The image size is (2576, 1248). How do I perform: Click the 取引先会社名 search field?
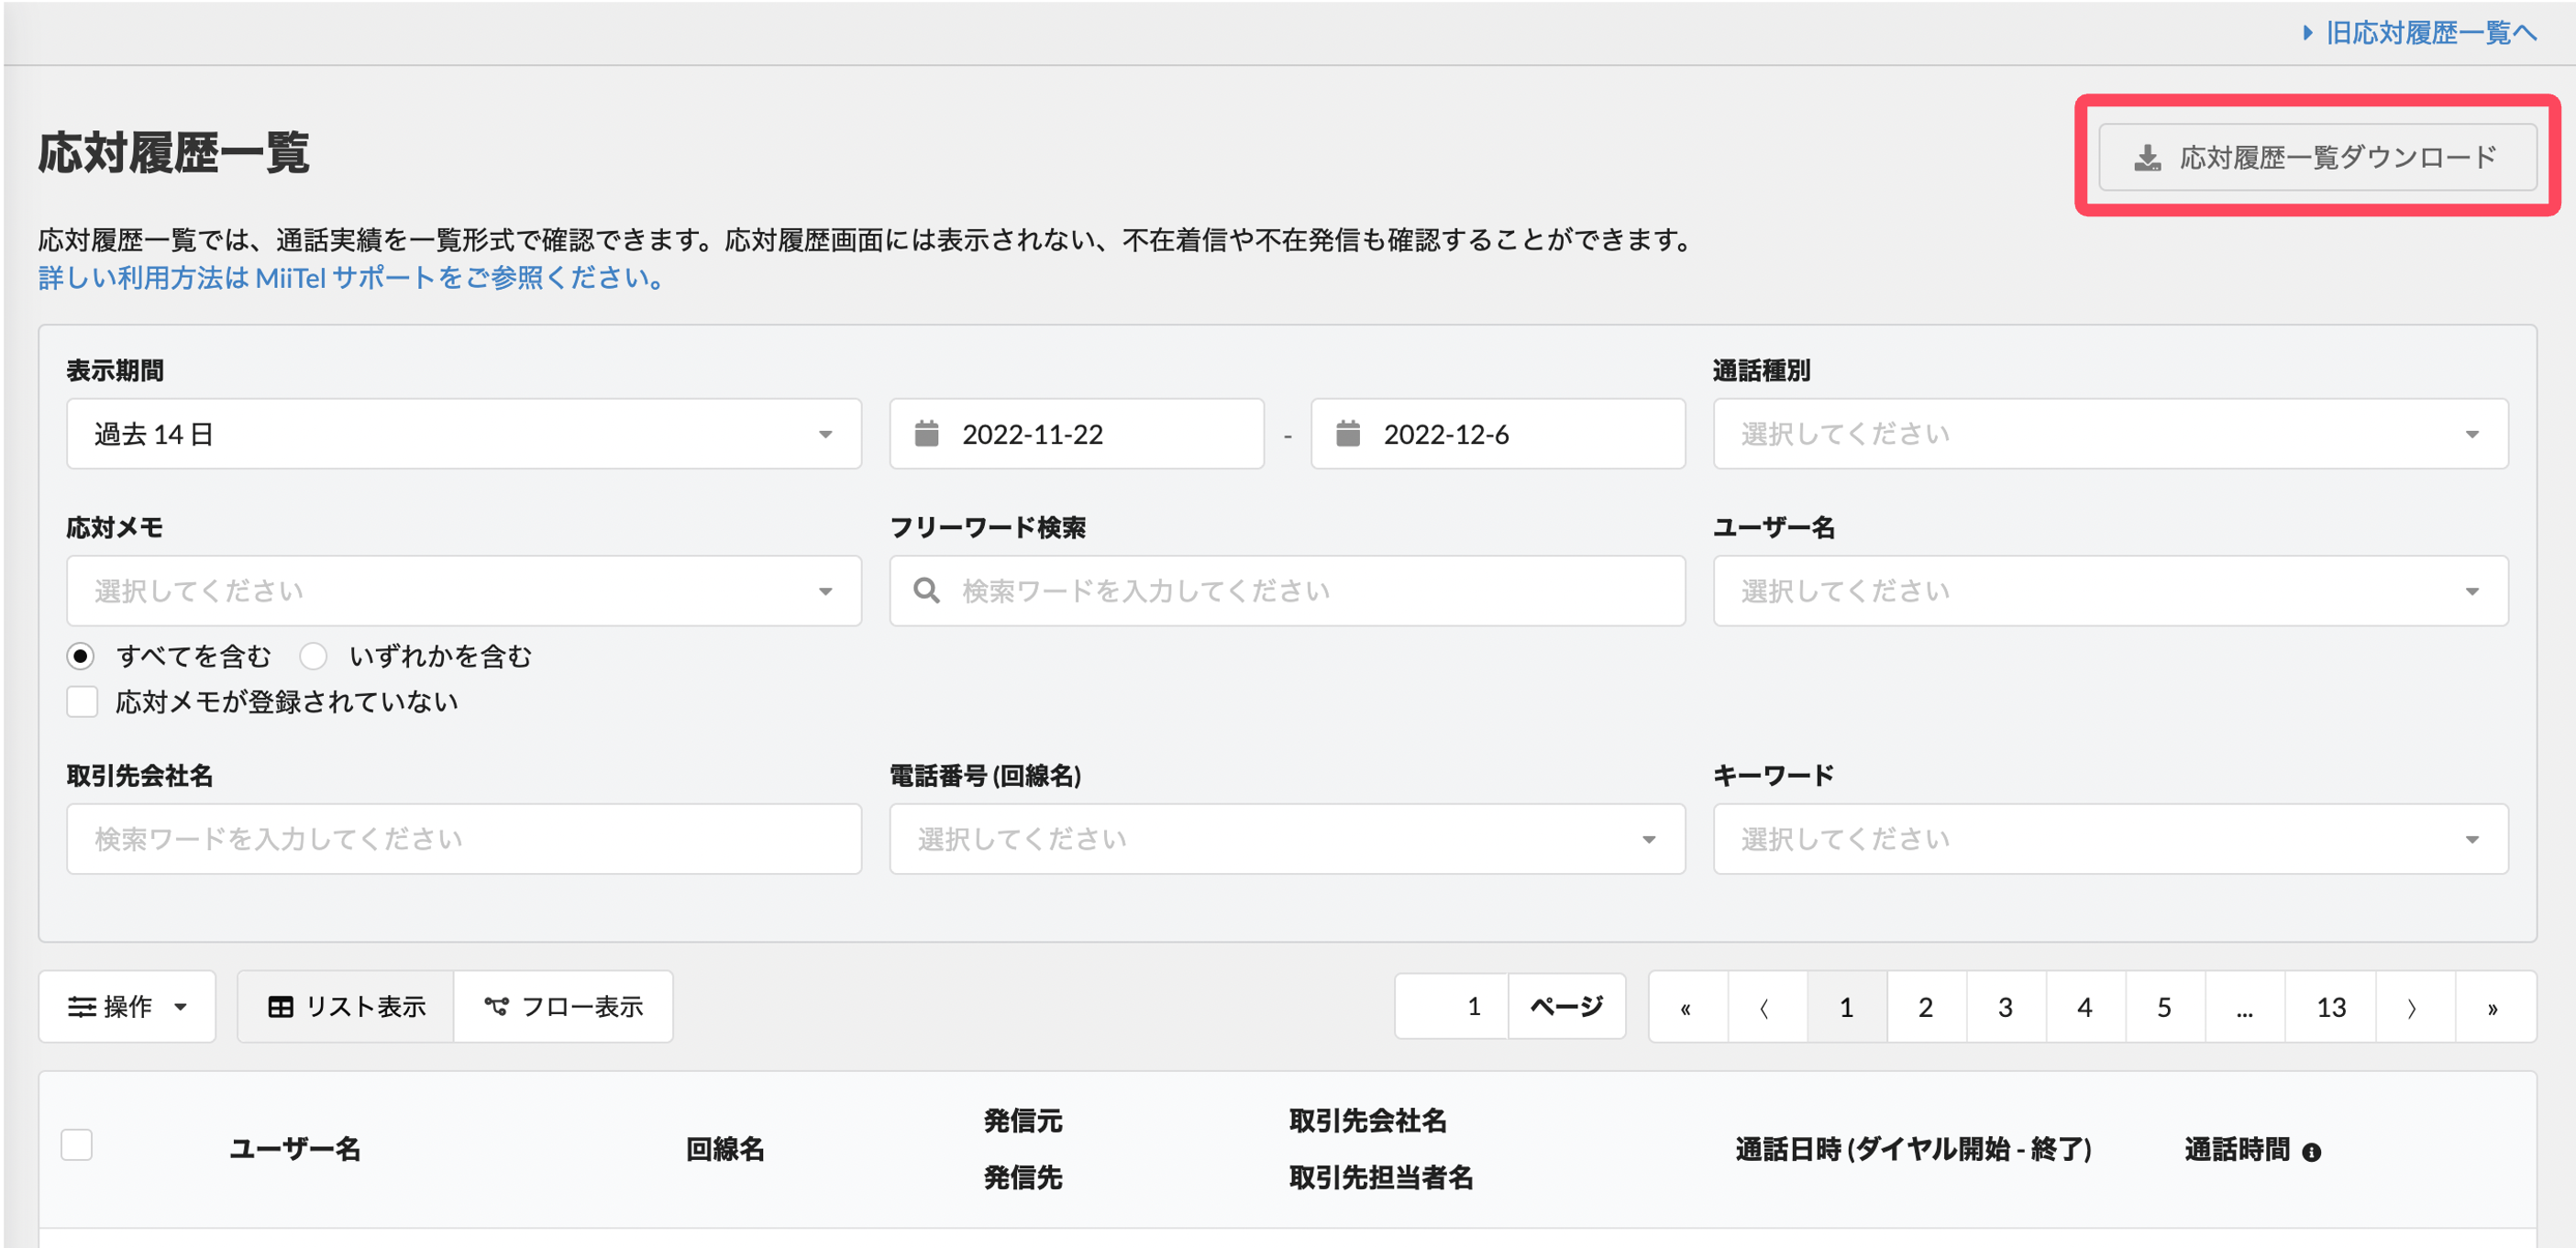(464, 839)
